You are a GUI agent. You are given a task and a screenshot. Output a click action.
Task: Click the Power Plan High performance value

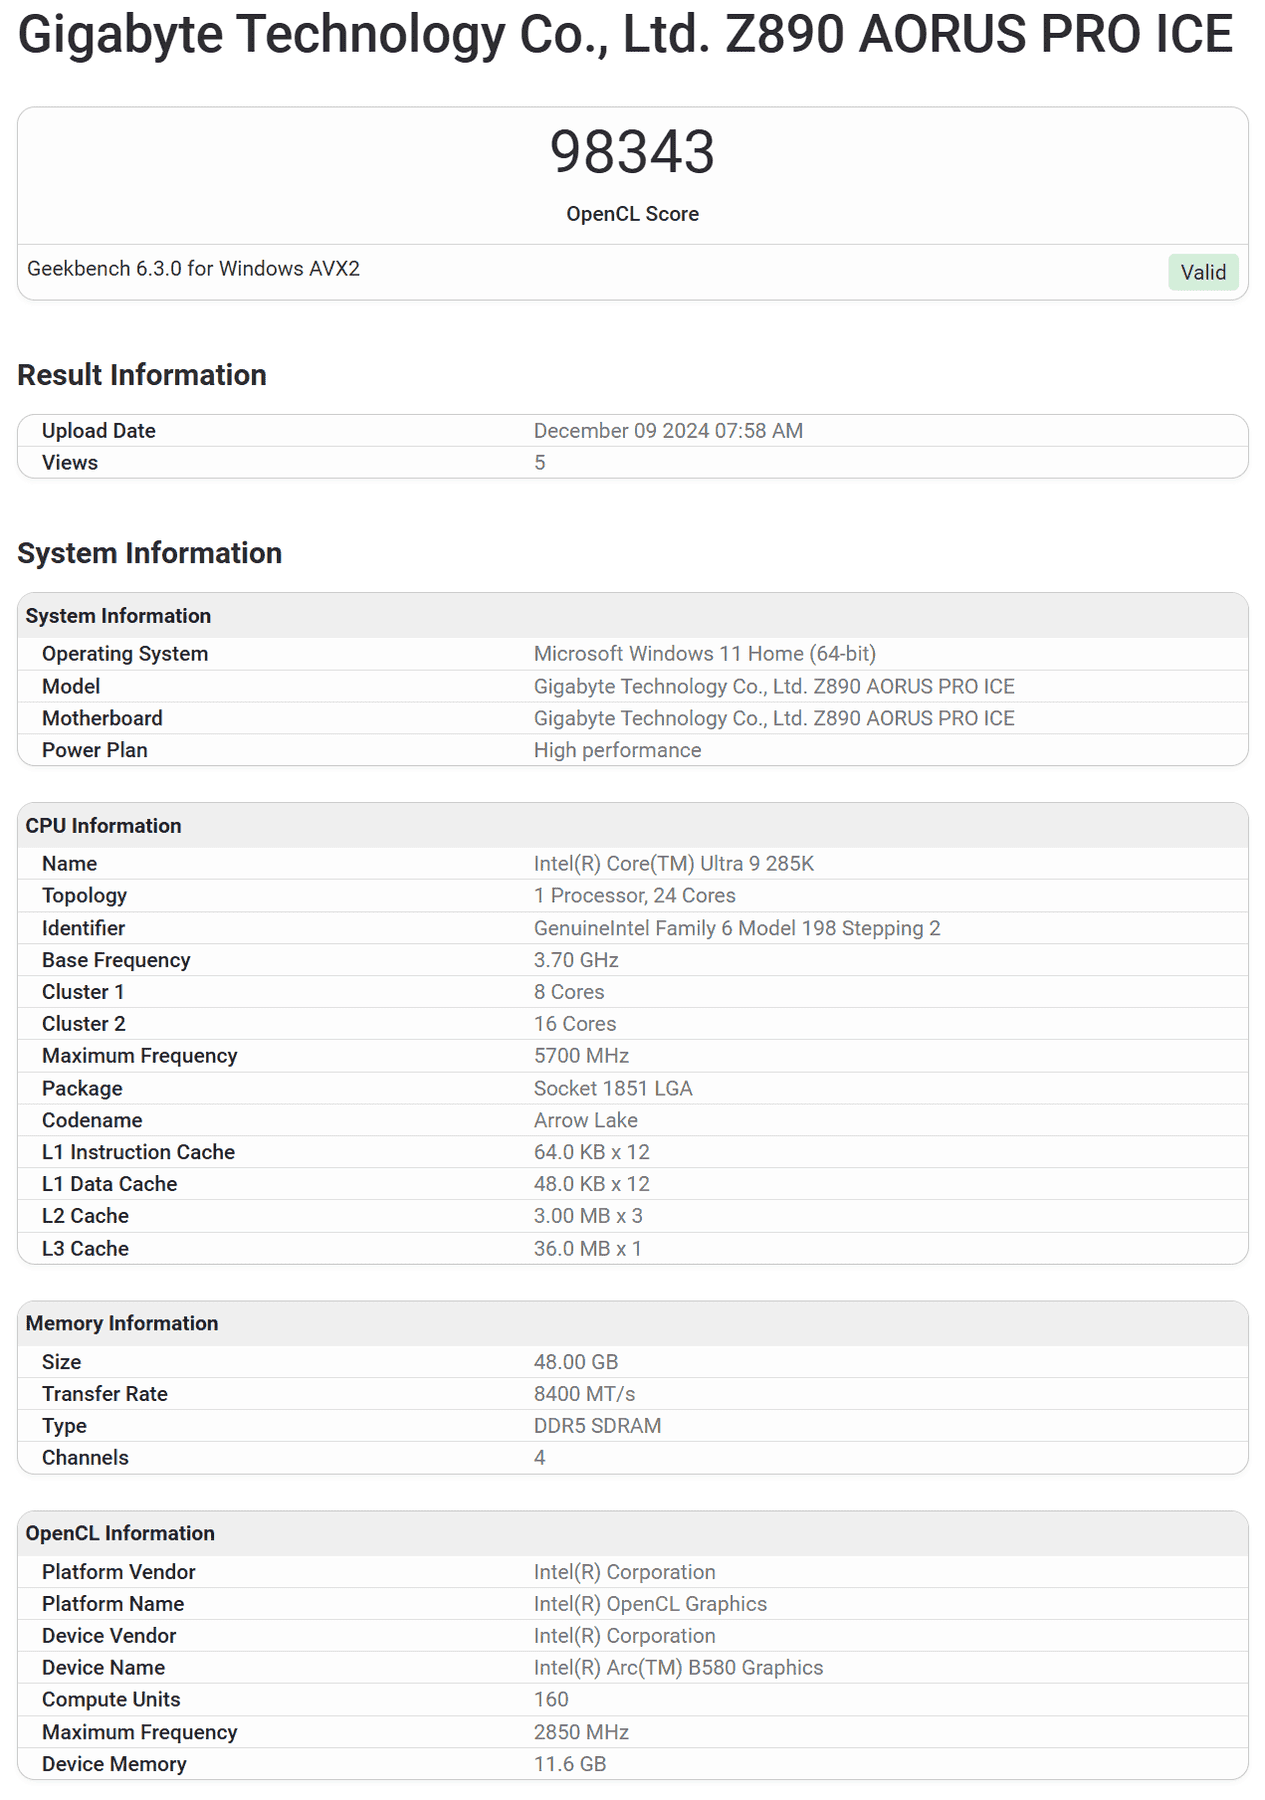[x=617, y=750]
